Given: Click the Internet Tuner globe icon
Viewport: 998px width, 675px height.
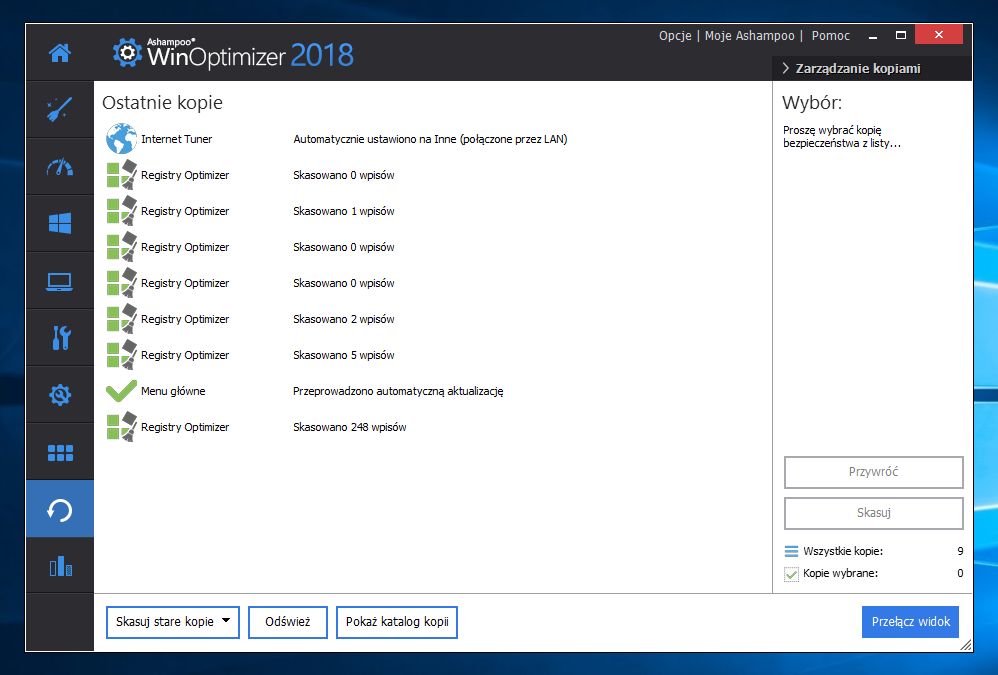Looking at the screenshot, I should 121,139.
